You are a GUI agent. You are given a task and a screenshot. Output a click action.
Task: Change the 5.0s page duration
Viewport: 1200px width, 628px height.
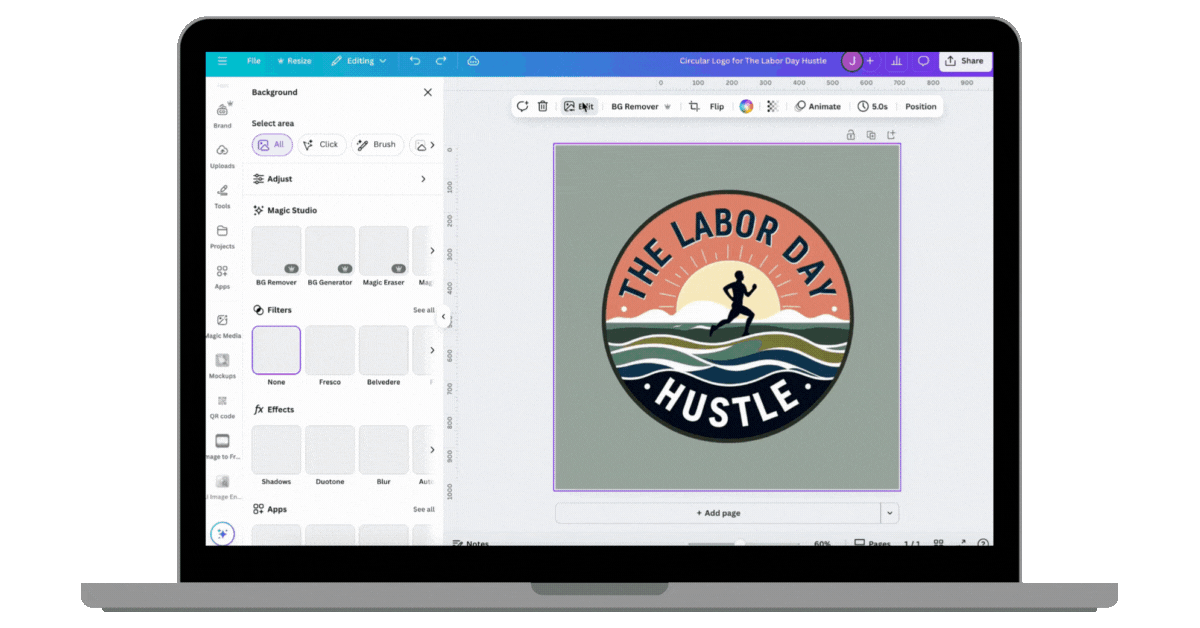[x=873, y=106]
